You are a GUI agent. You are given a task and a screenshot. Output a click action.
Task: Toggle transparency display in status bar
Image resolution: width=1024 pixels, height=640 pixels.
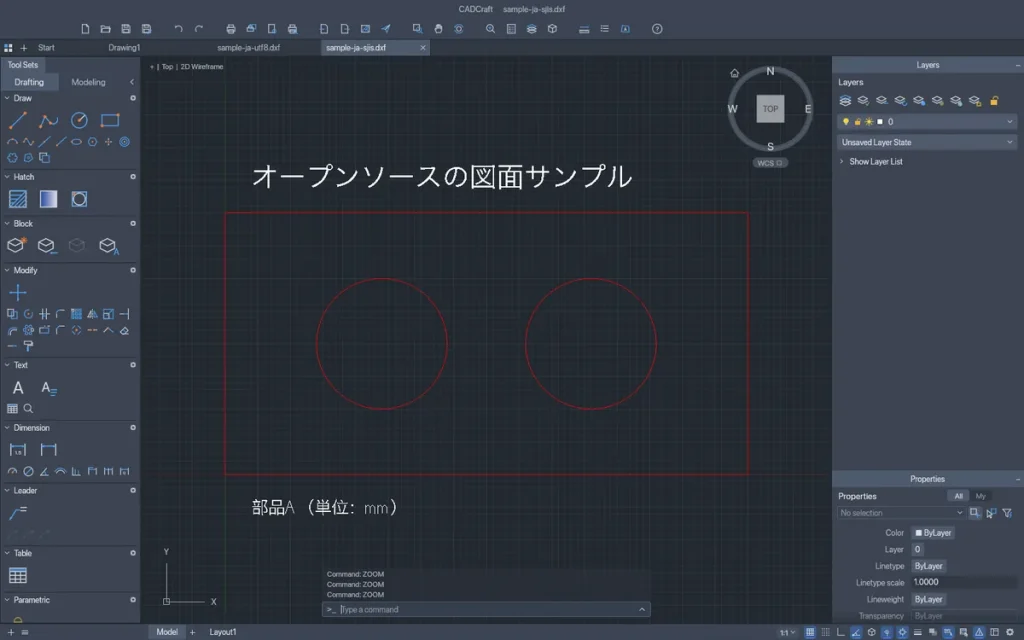coord(933,632)
